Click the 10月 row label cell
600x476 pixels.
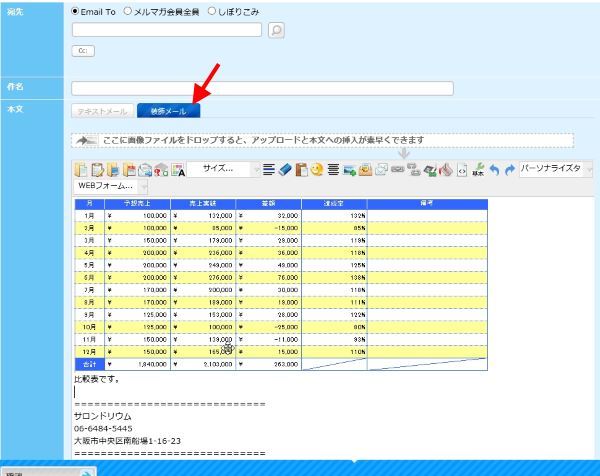90,327
